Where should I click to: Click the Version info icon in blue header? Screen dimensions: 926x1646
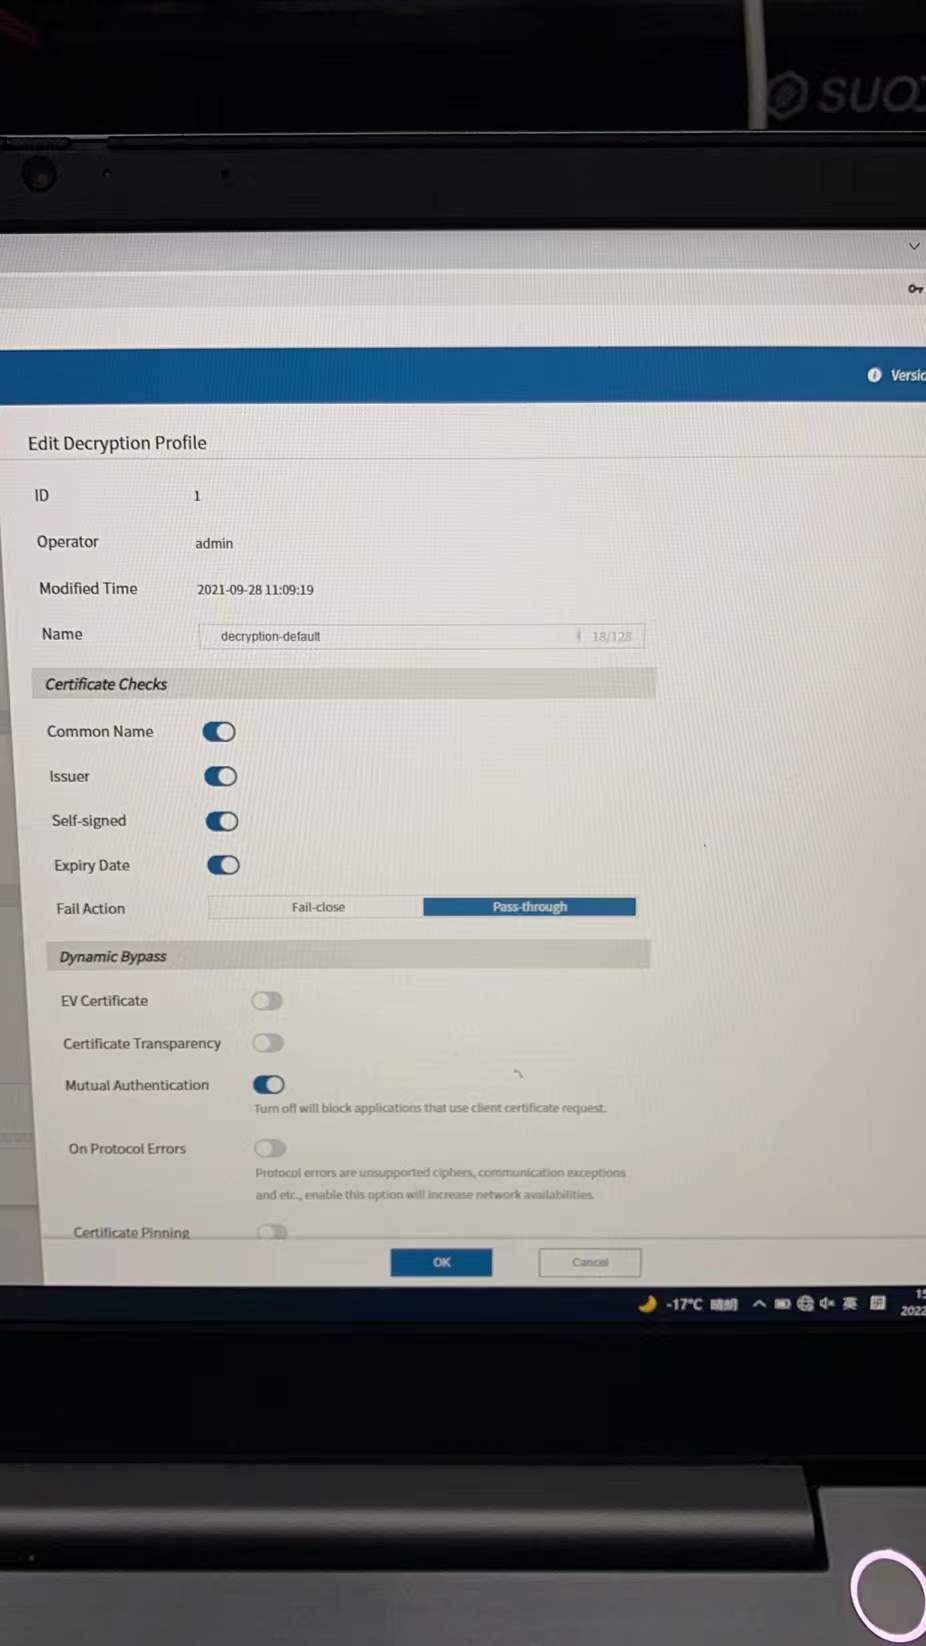874,375
